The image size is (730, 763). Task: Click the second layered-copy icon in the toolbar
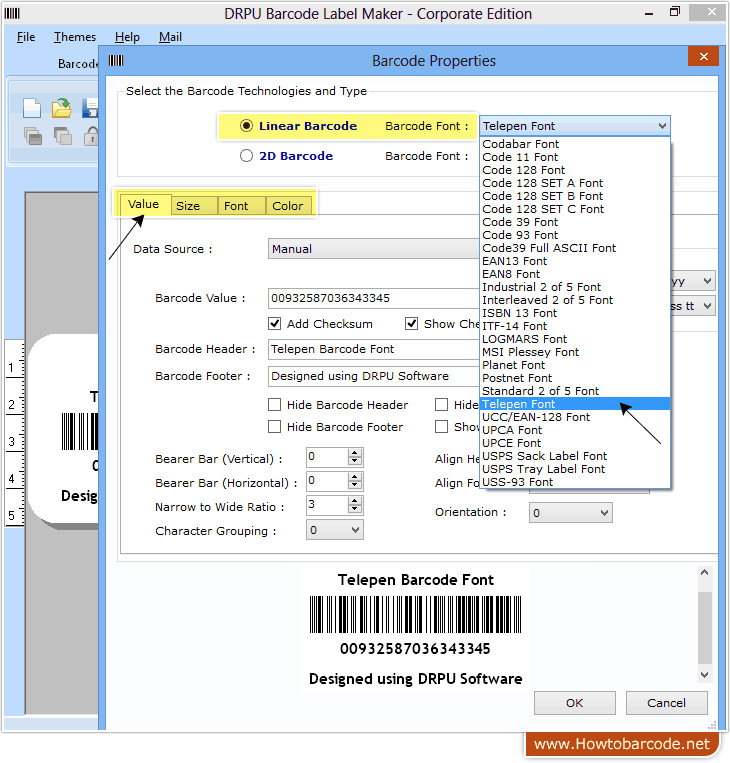(62, 136)
